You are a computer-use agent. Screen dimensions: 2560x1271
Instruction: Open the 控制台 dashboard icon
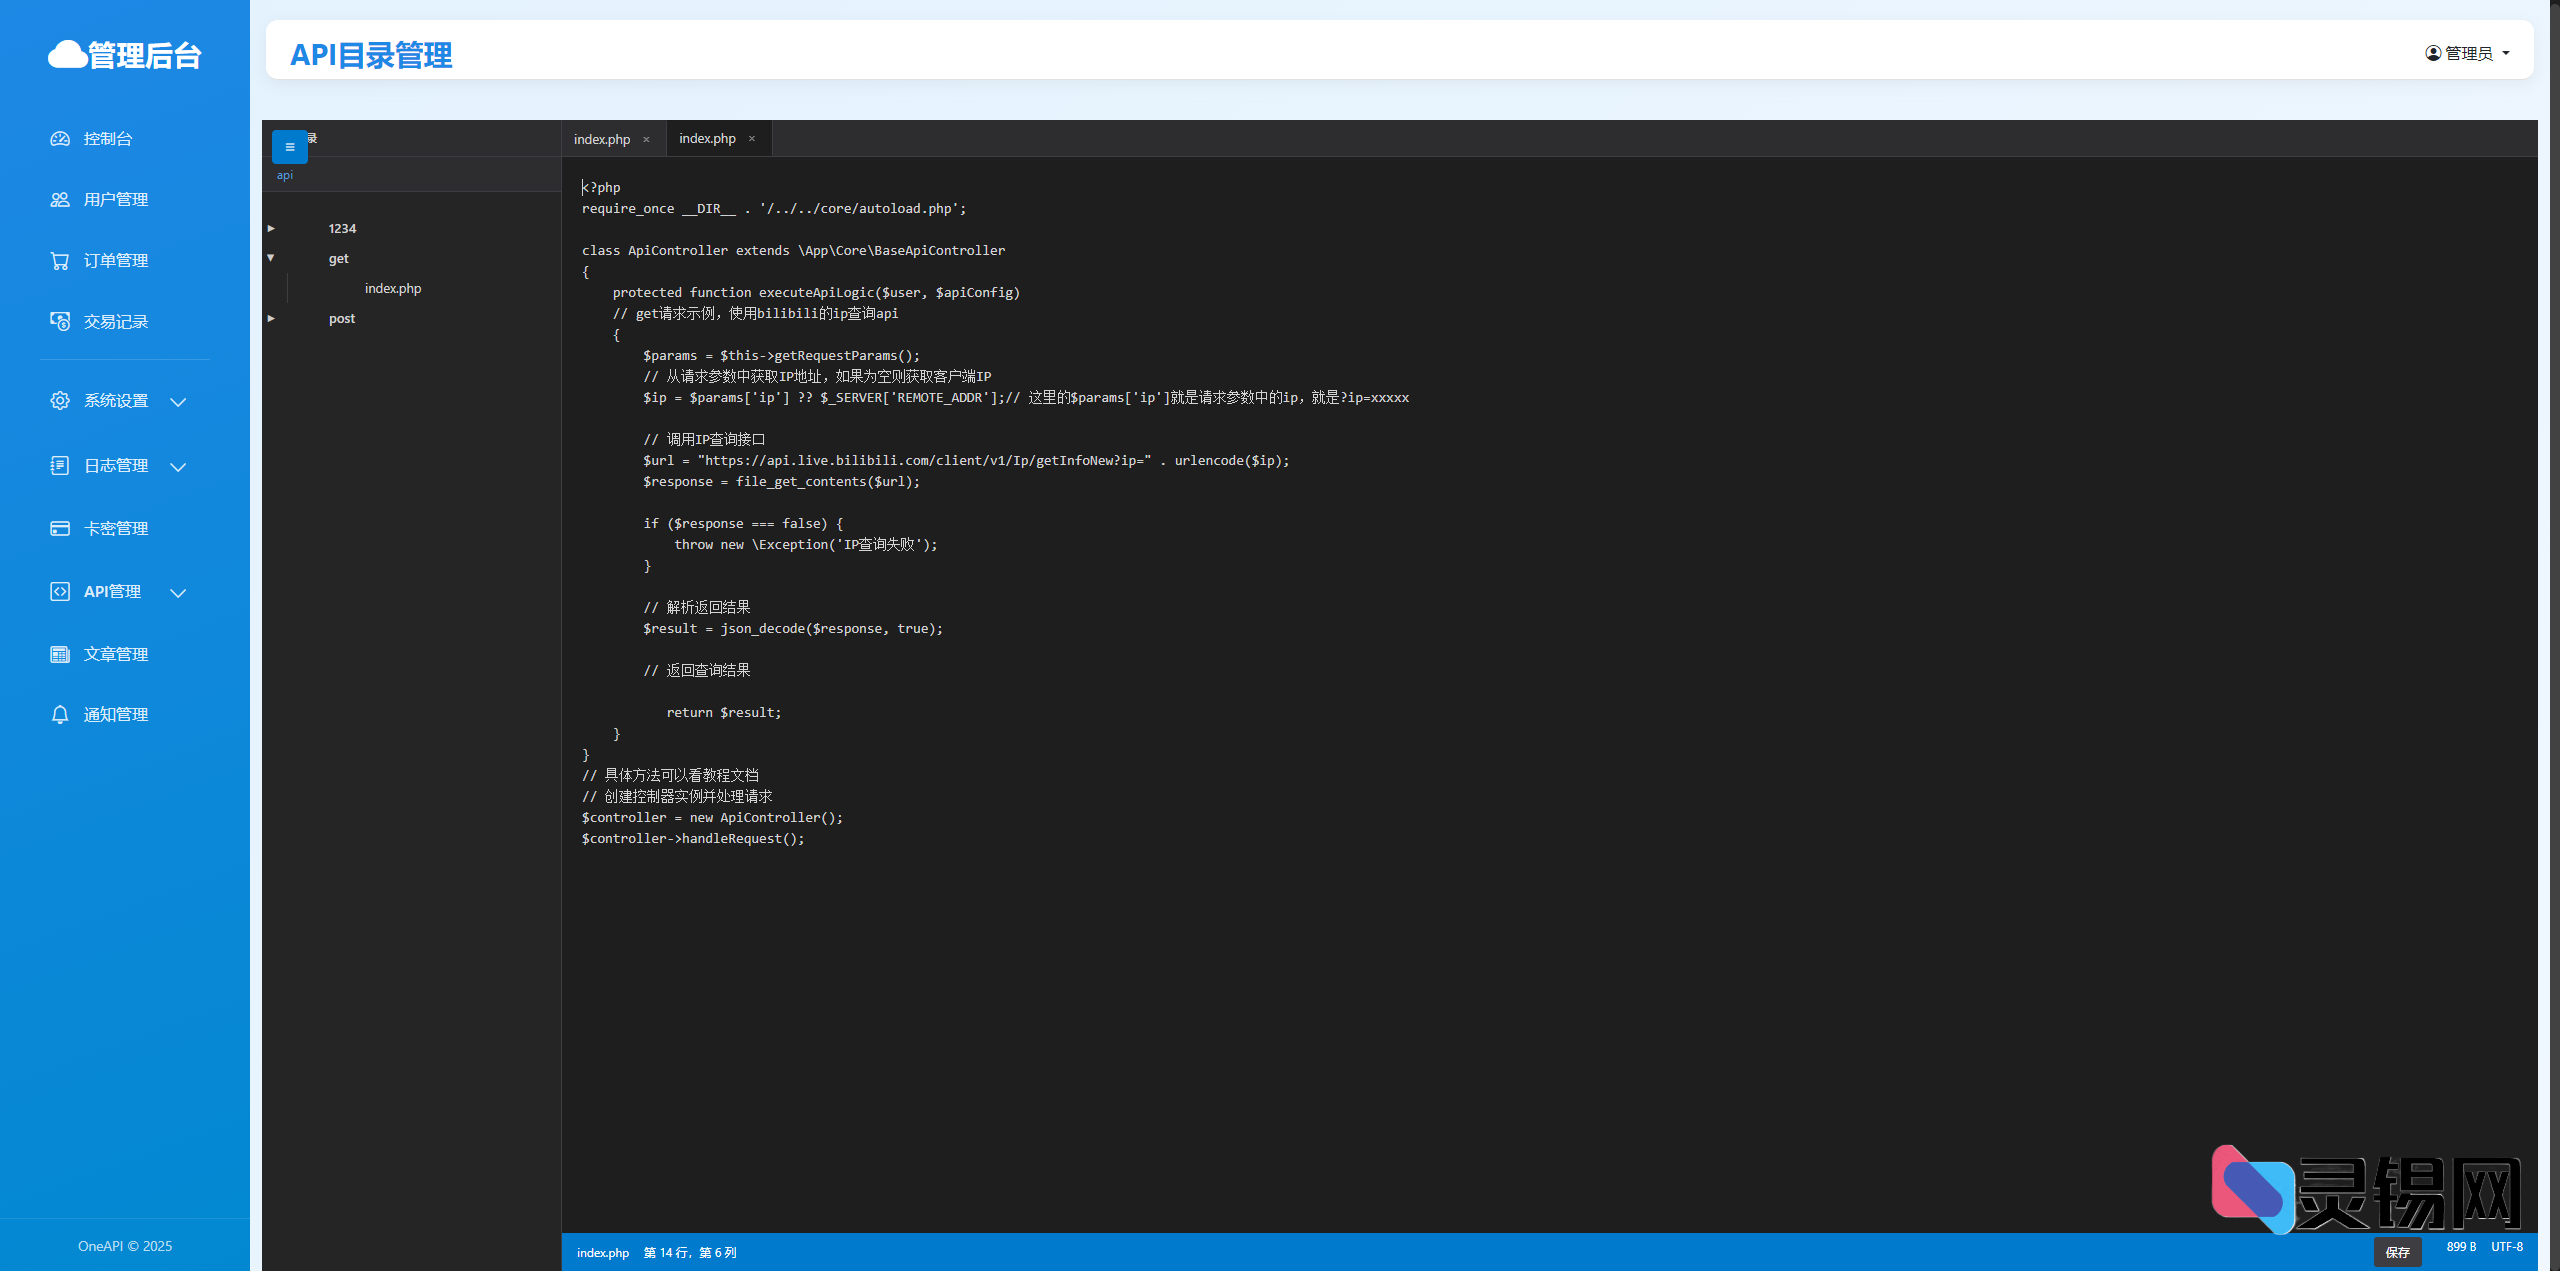tap(60, 139)
